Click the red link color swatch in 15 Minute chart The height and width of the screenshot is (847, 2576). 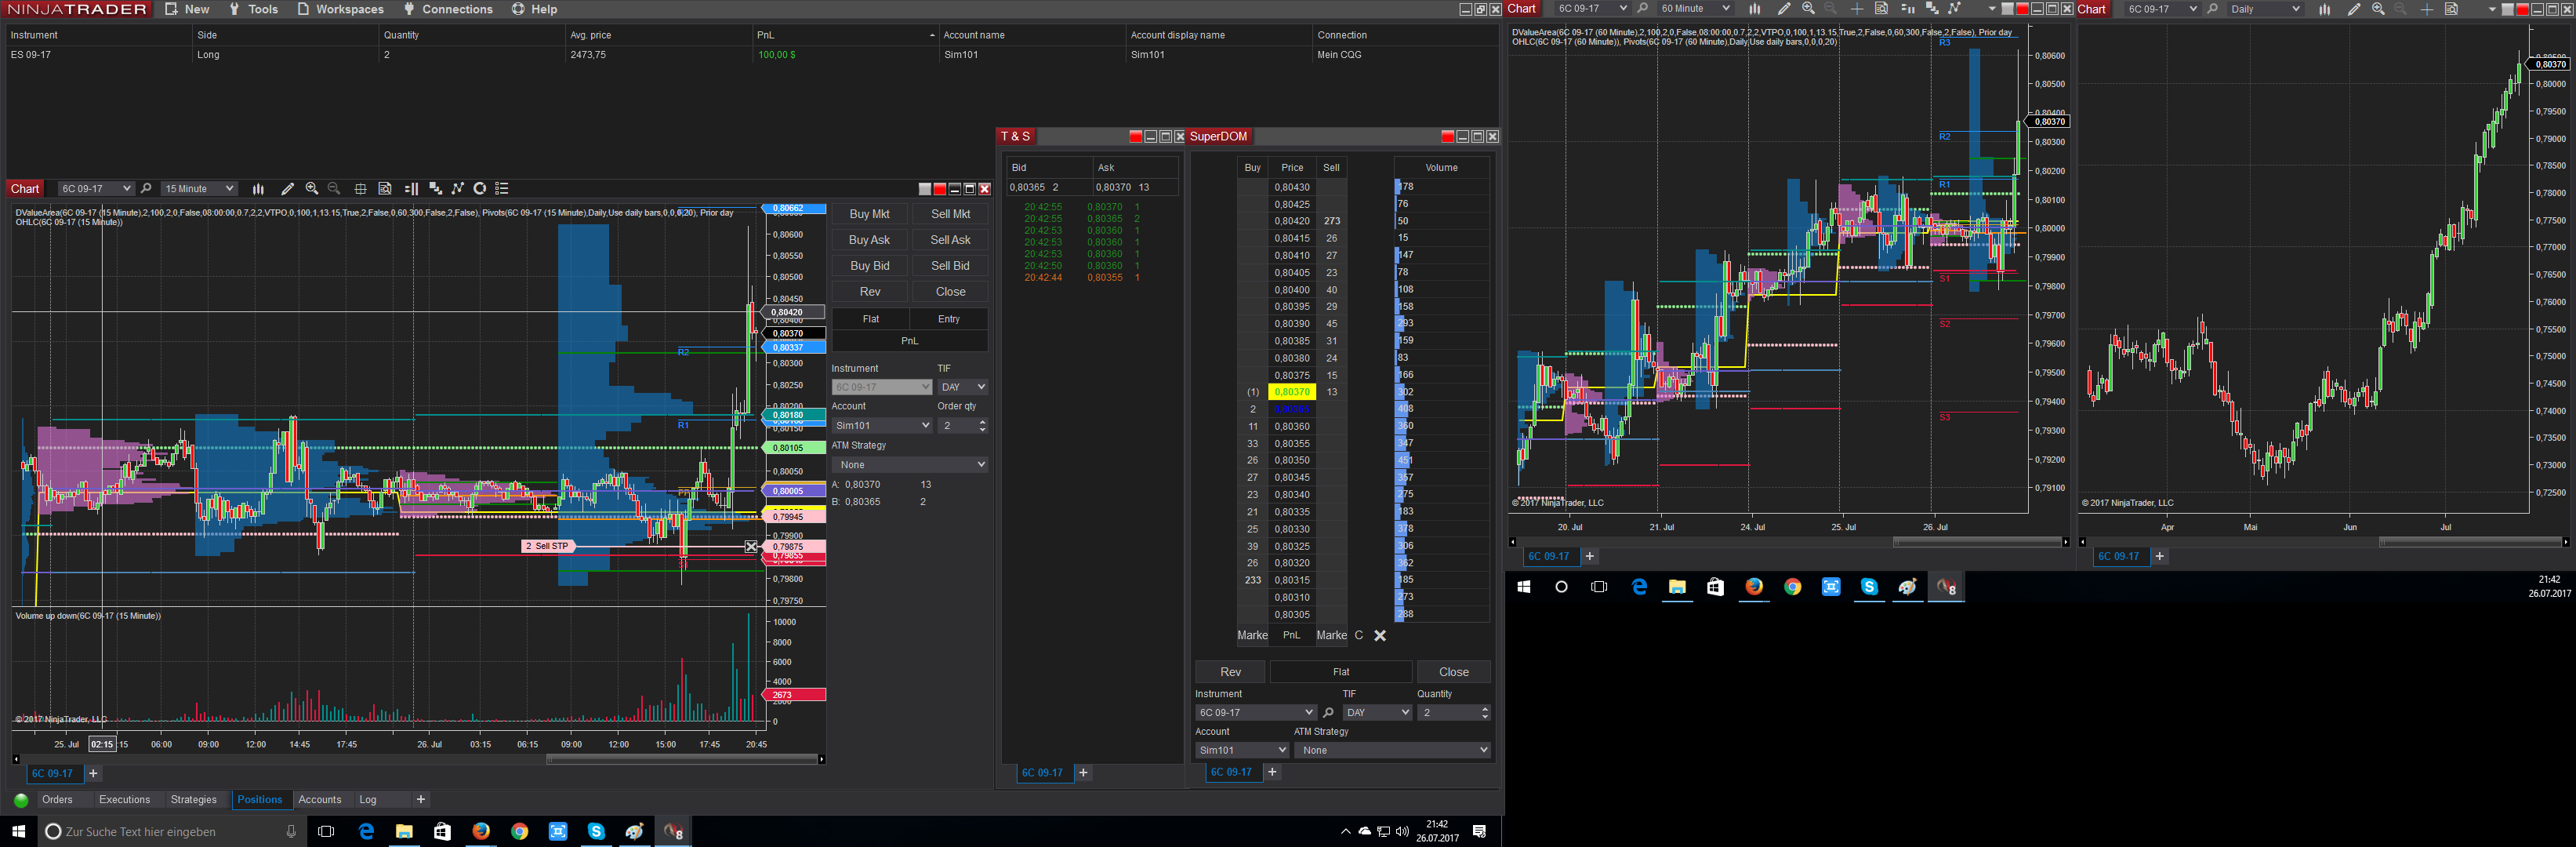(939, 189)
